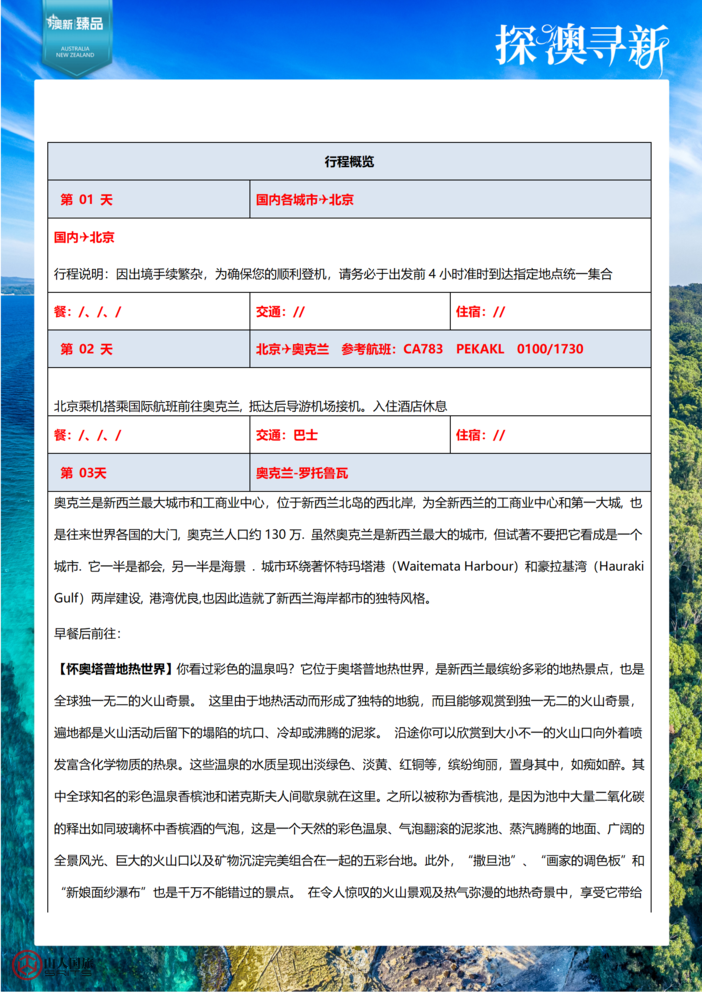Select the bold 【怀奥塔普地热世界】 heading
Viewport: 702px width, 993px height.
click(x=113, y=669)
